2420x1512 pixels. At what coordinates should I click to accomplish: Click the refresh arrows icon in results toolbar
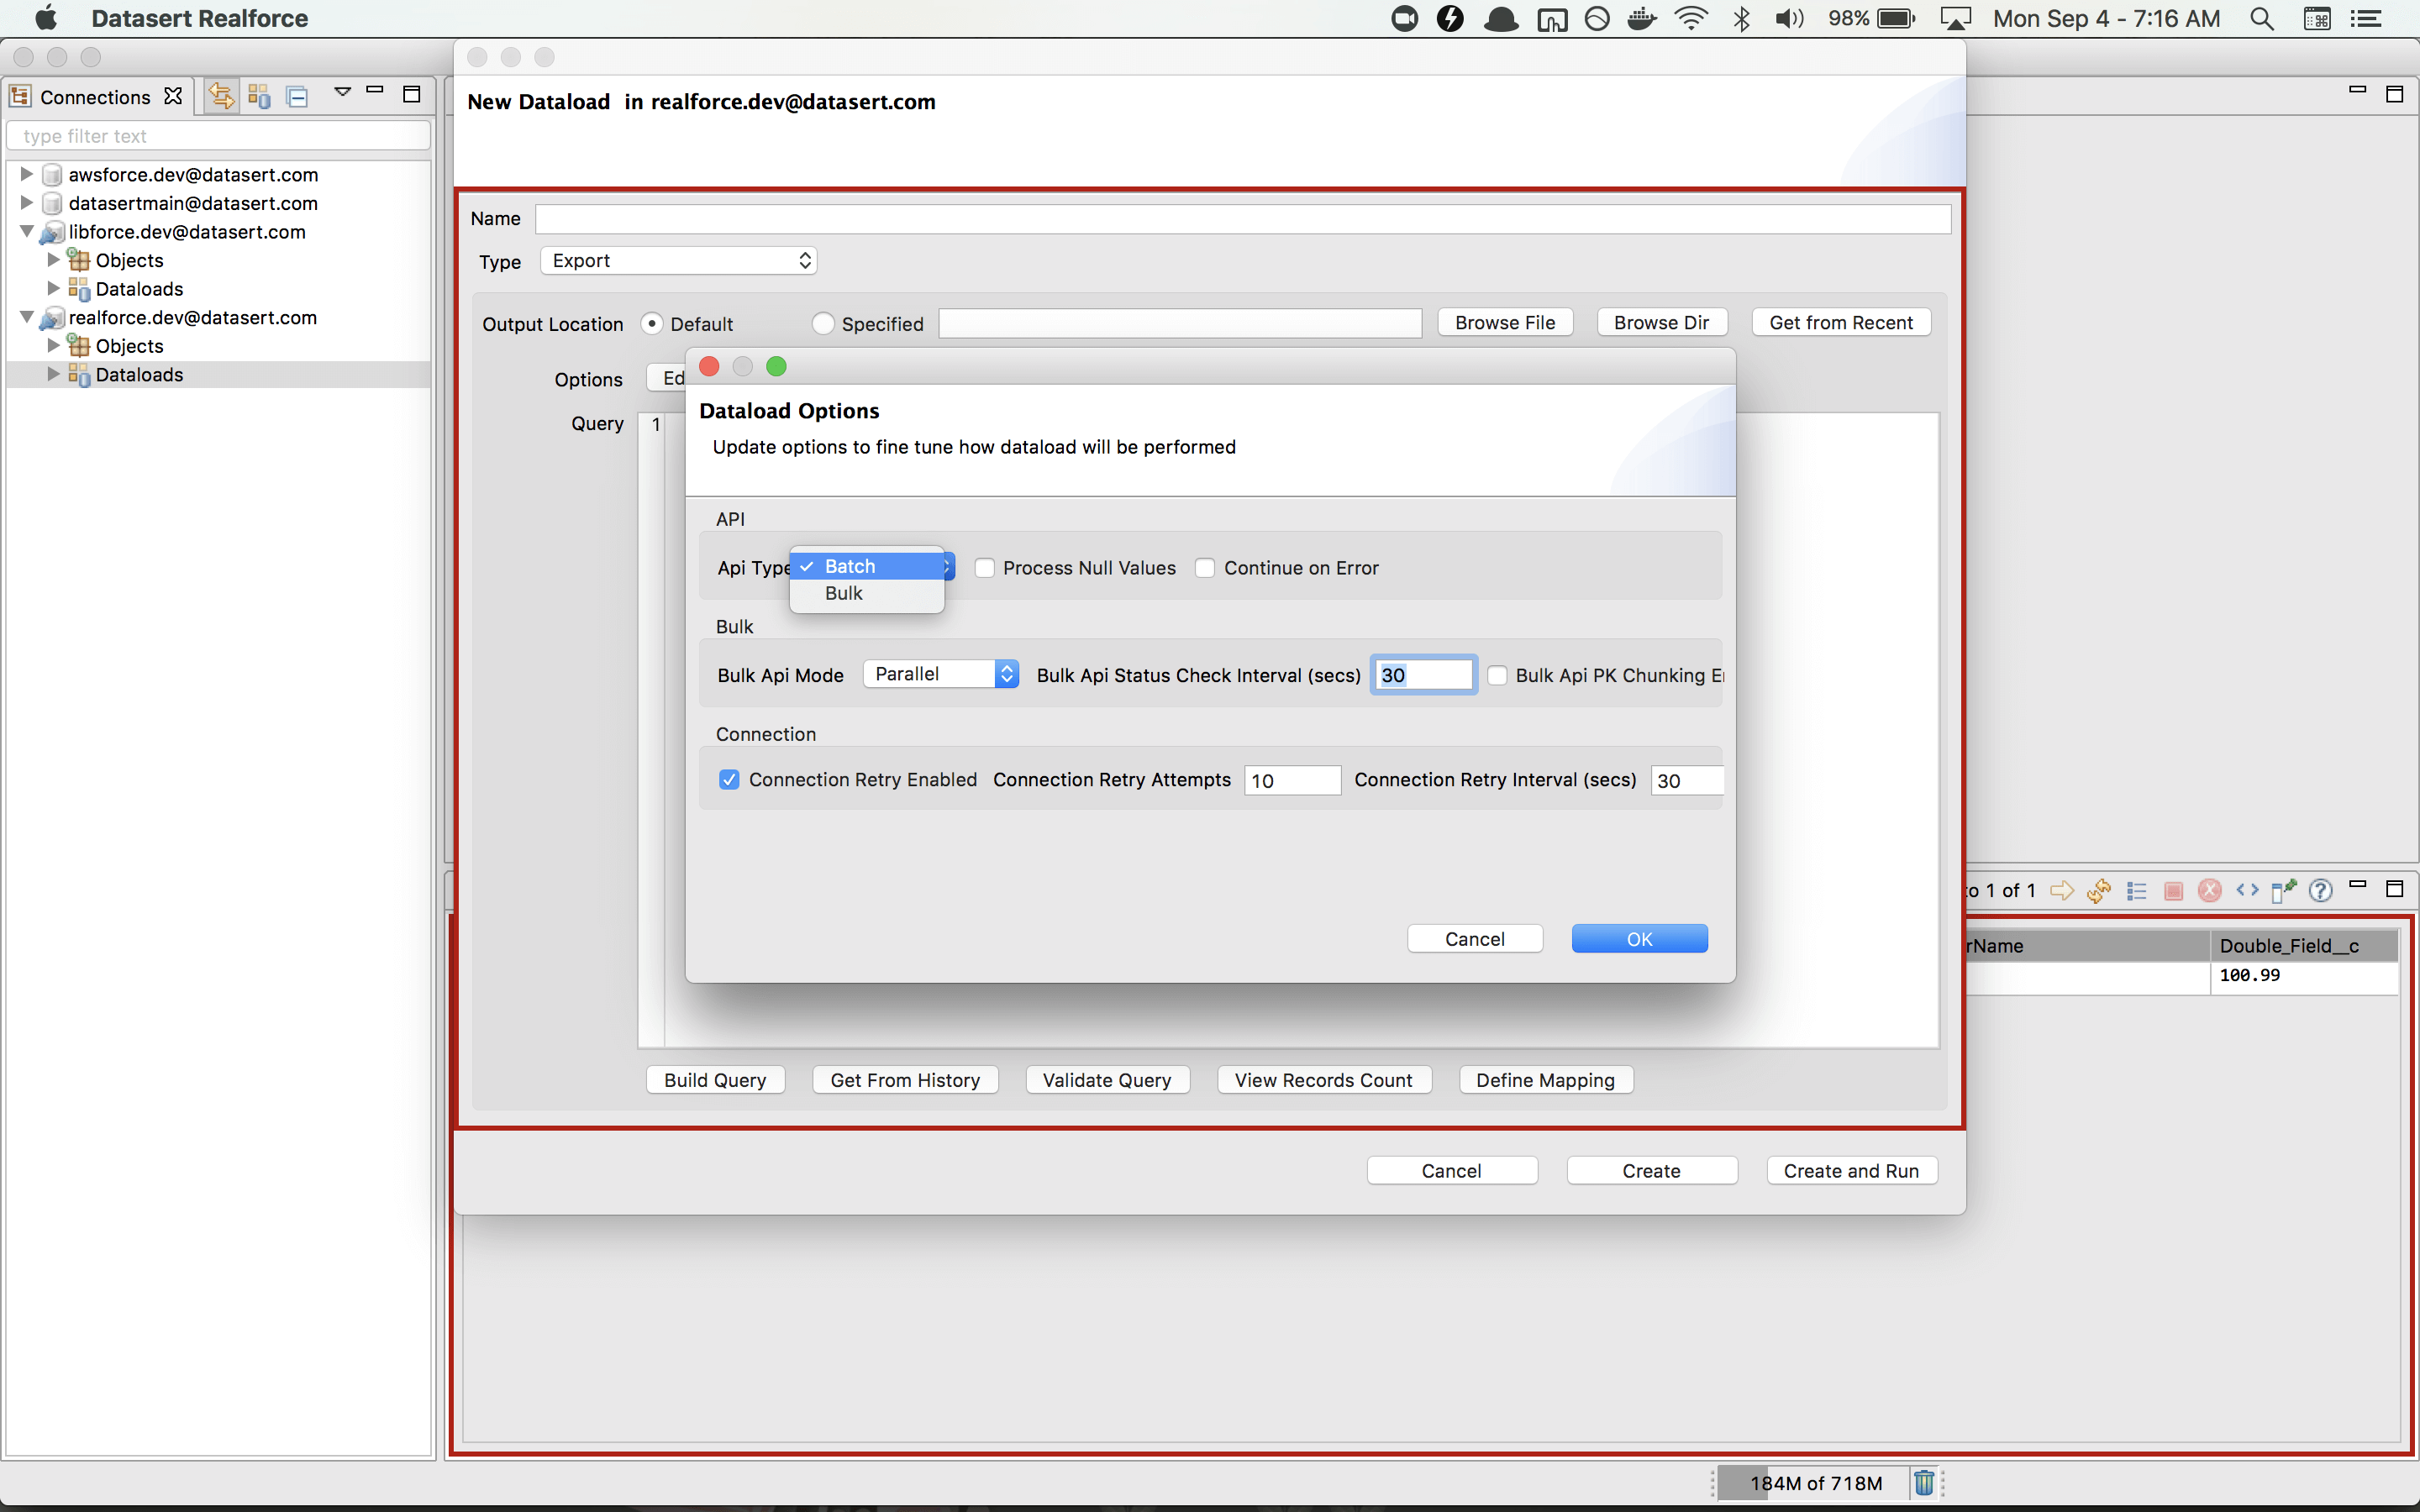pyautogui.click(x=2099, y=890)
